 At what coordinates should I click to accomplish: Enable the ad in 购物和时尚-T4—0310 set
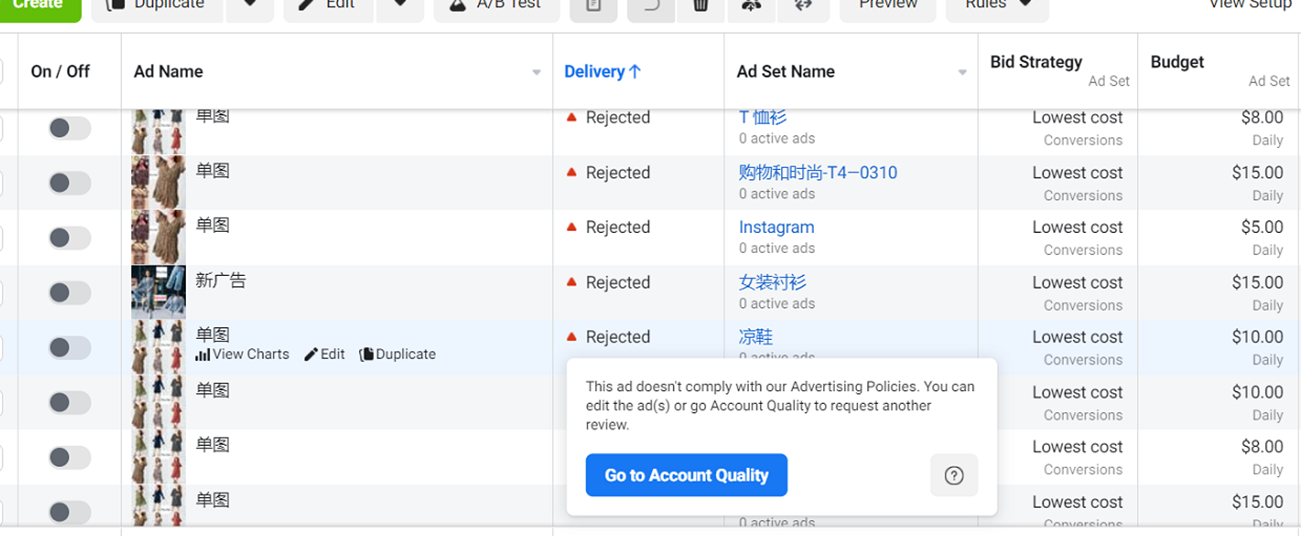(x=69, y=183)
